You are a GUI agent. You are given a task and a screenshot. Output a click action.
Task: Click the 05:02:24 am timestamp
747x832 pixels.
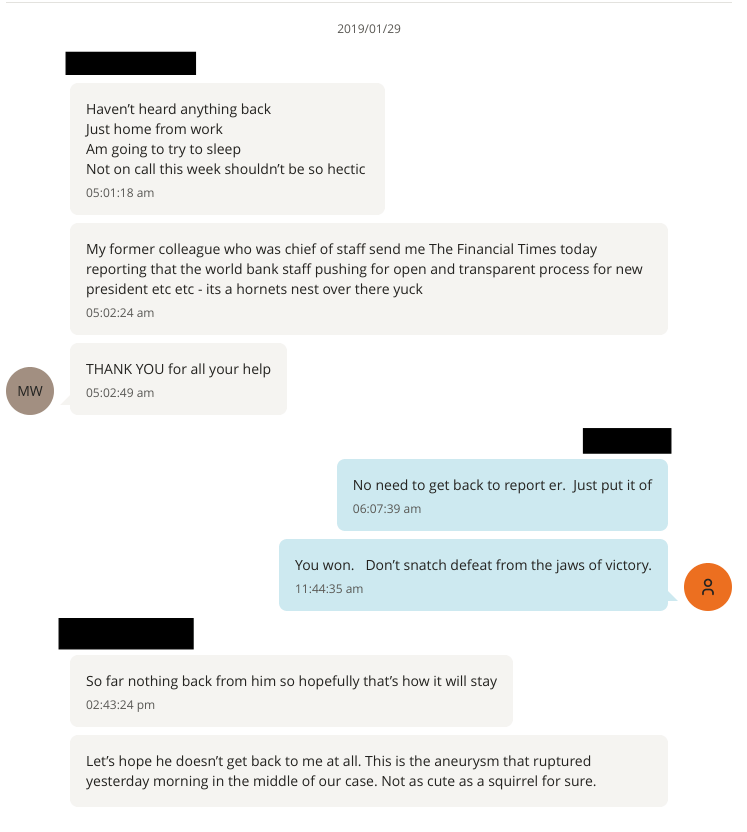(x=120, y=313)
